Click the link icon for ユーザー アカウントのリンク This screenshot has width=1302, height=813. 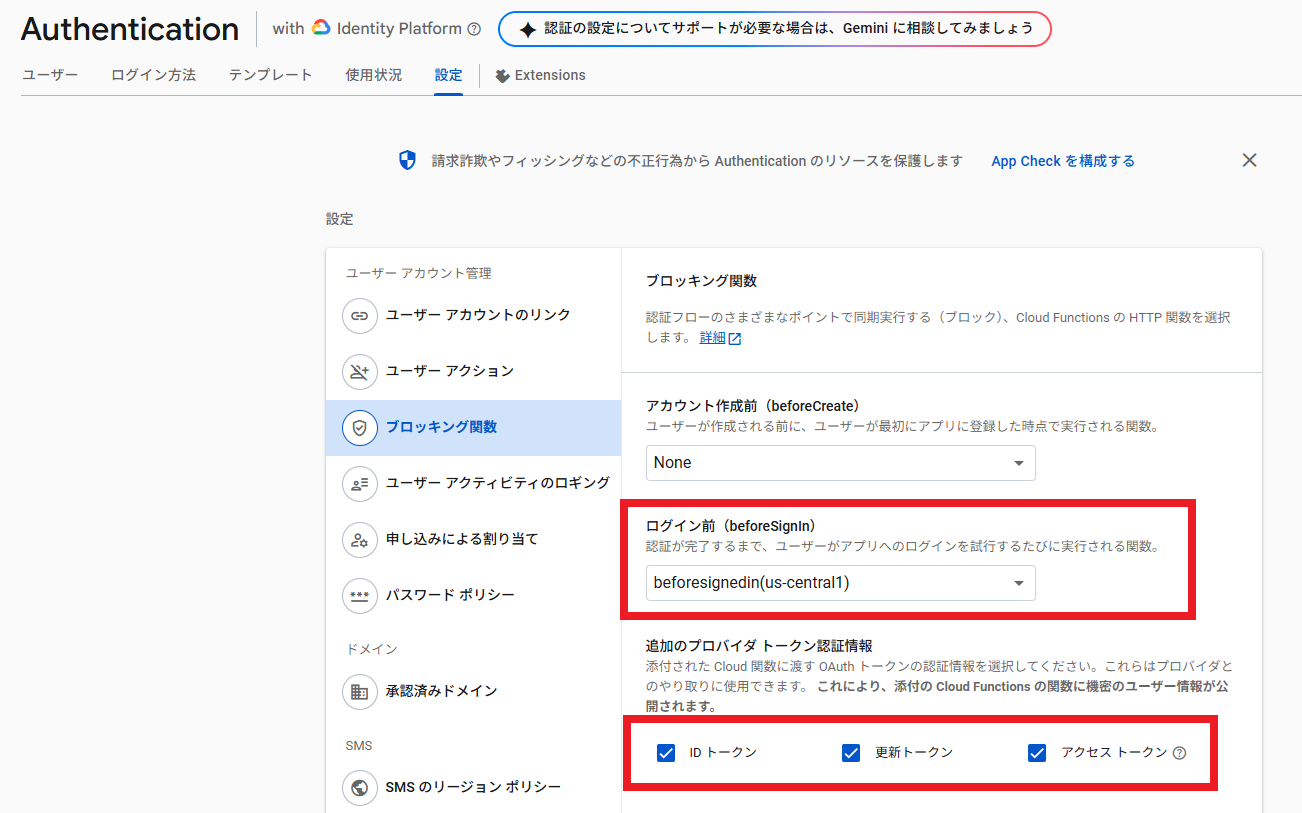360,315
